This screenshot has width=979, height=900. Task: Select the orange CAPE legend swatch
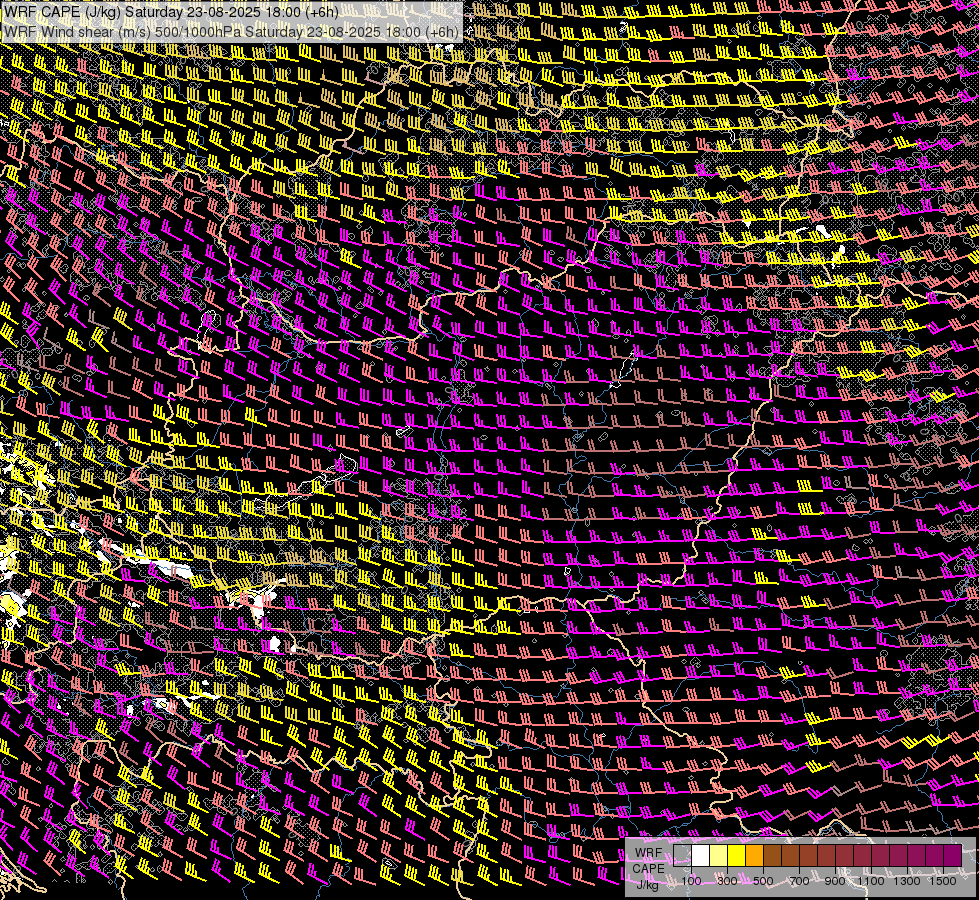[x=754, y=855]
